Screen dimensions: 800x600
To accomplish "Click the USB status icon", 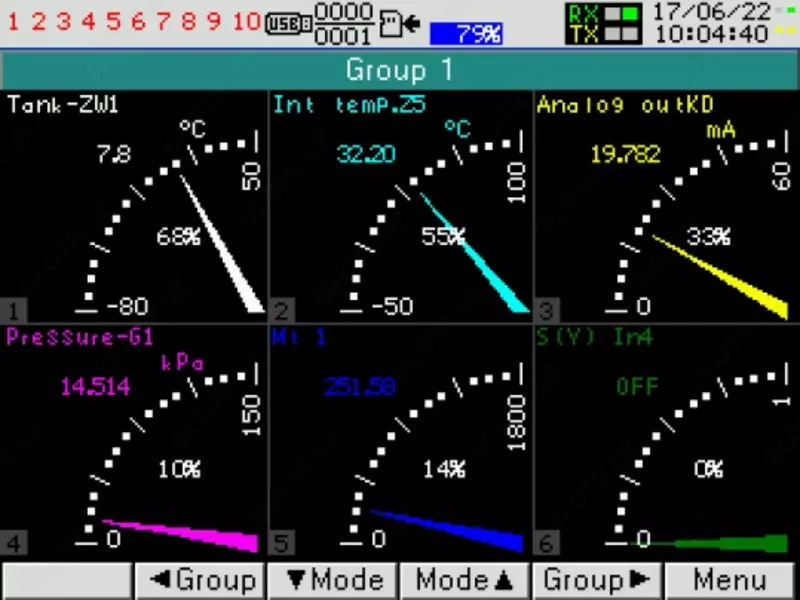I will click(x=288, y=23).
